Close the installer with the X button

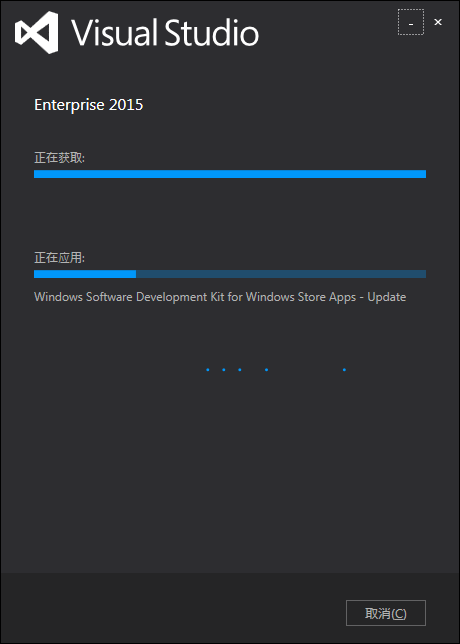[438, 22]
